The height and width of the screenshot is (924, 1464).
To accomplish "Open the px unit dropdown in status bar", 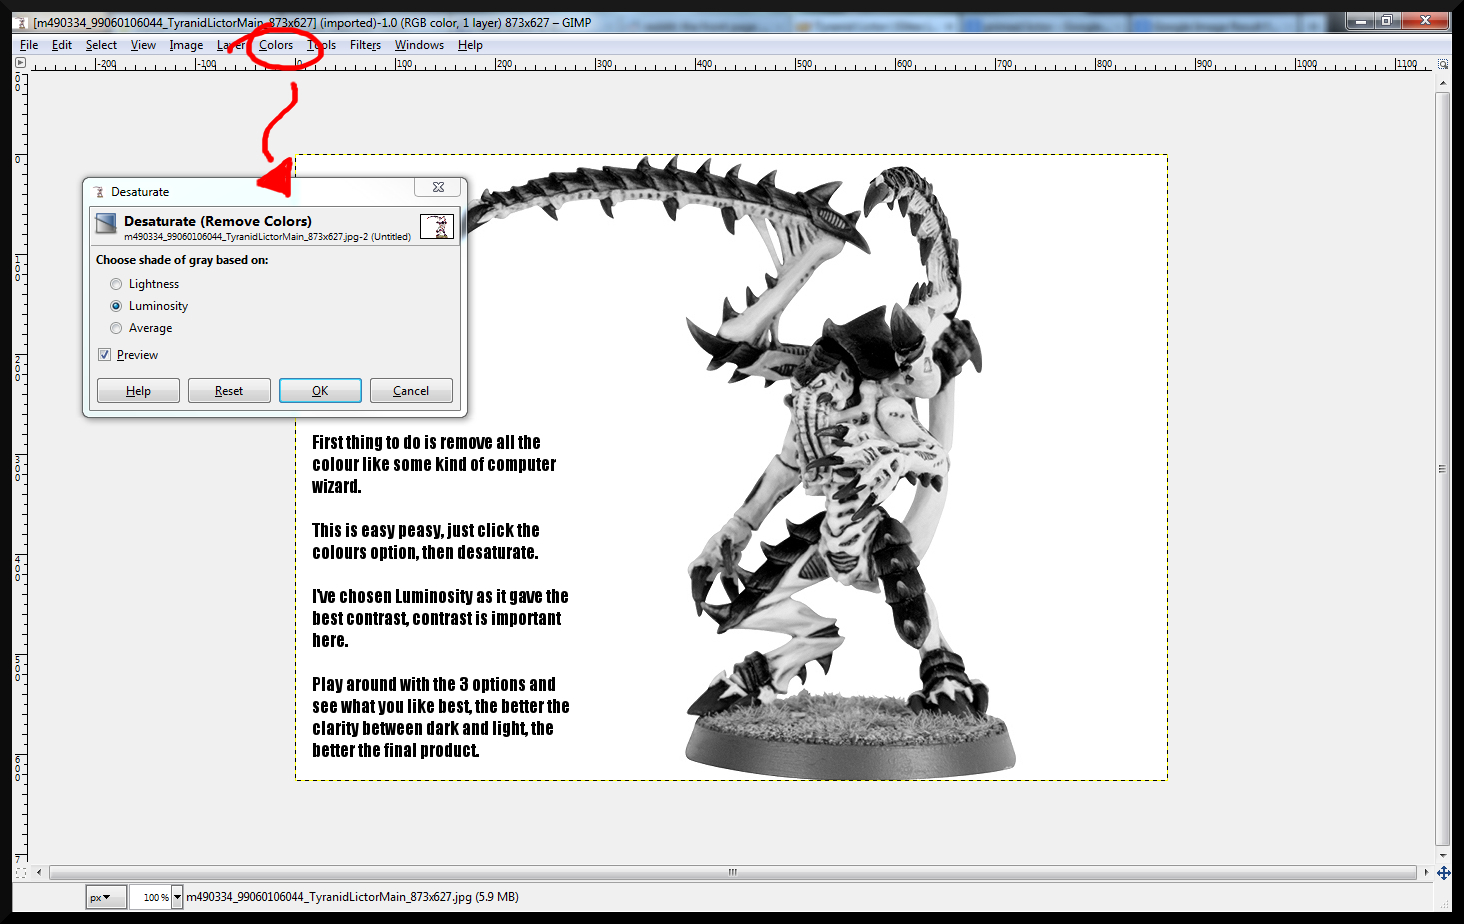I will tap(105, 897).
